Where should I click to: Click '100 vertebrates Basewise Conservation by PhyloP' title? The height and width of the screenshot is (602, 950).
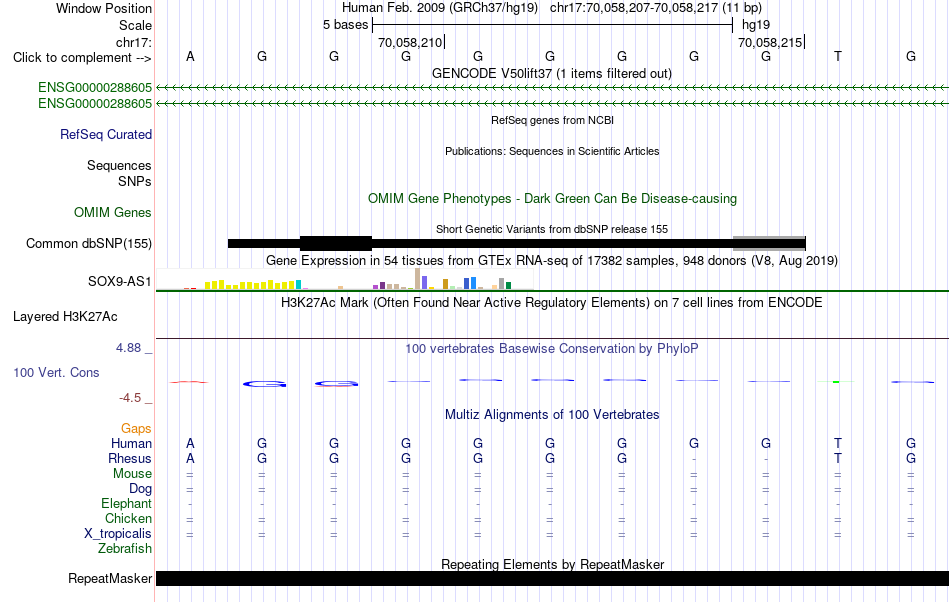(x=552, y=349)
